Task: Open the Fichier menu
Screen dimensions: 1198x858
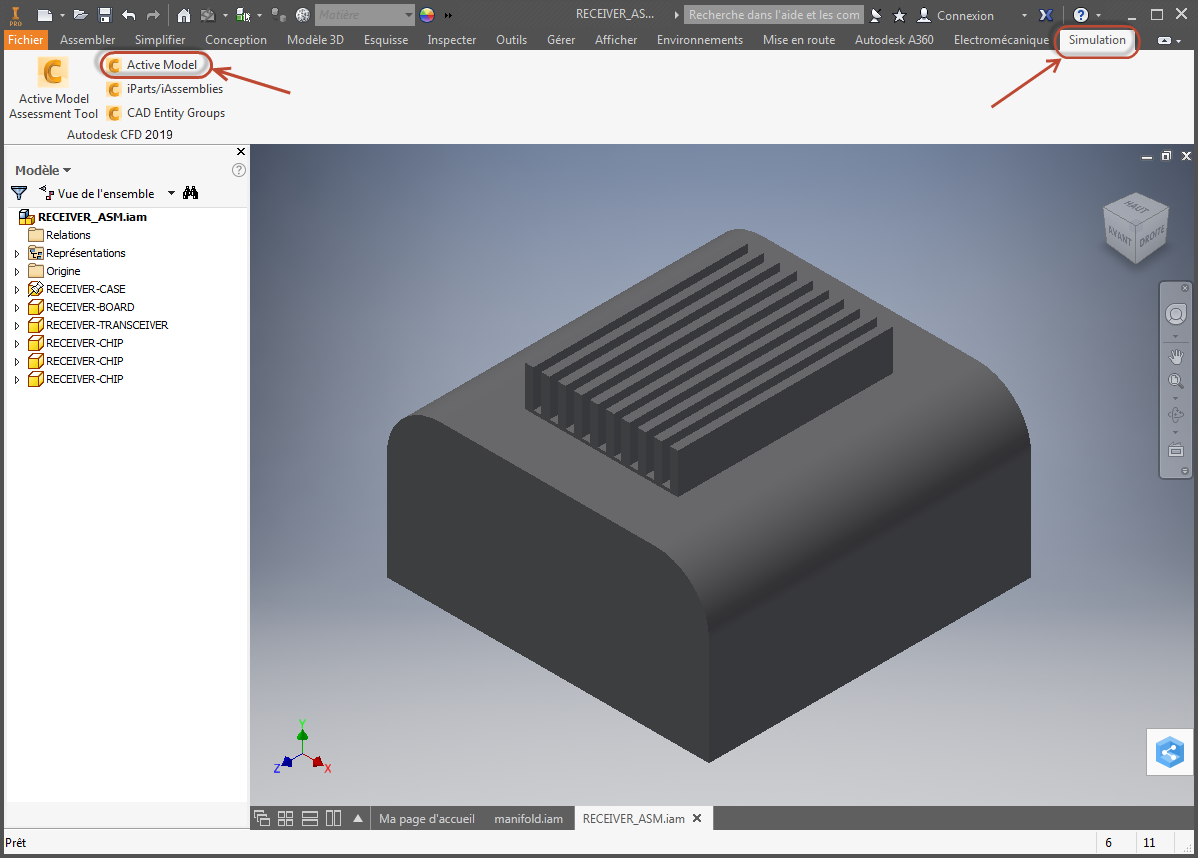Action: (25, 40)
